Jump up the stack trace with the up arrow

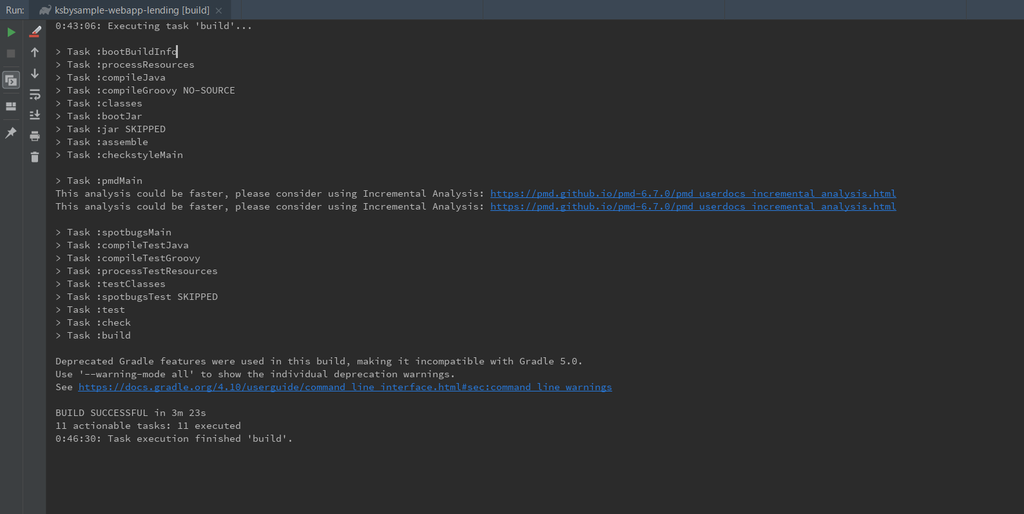tap(35, 52)
